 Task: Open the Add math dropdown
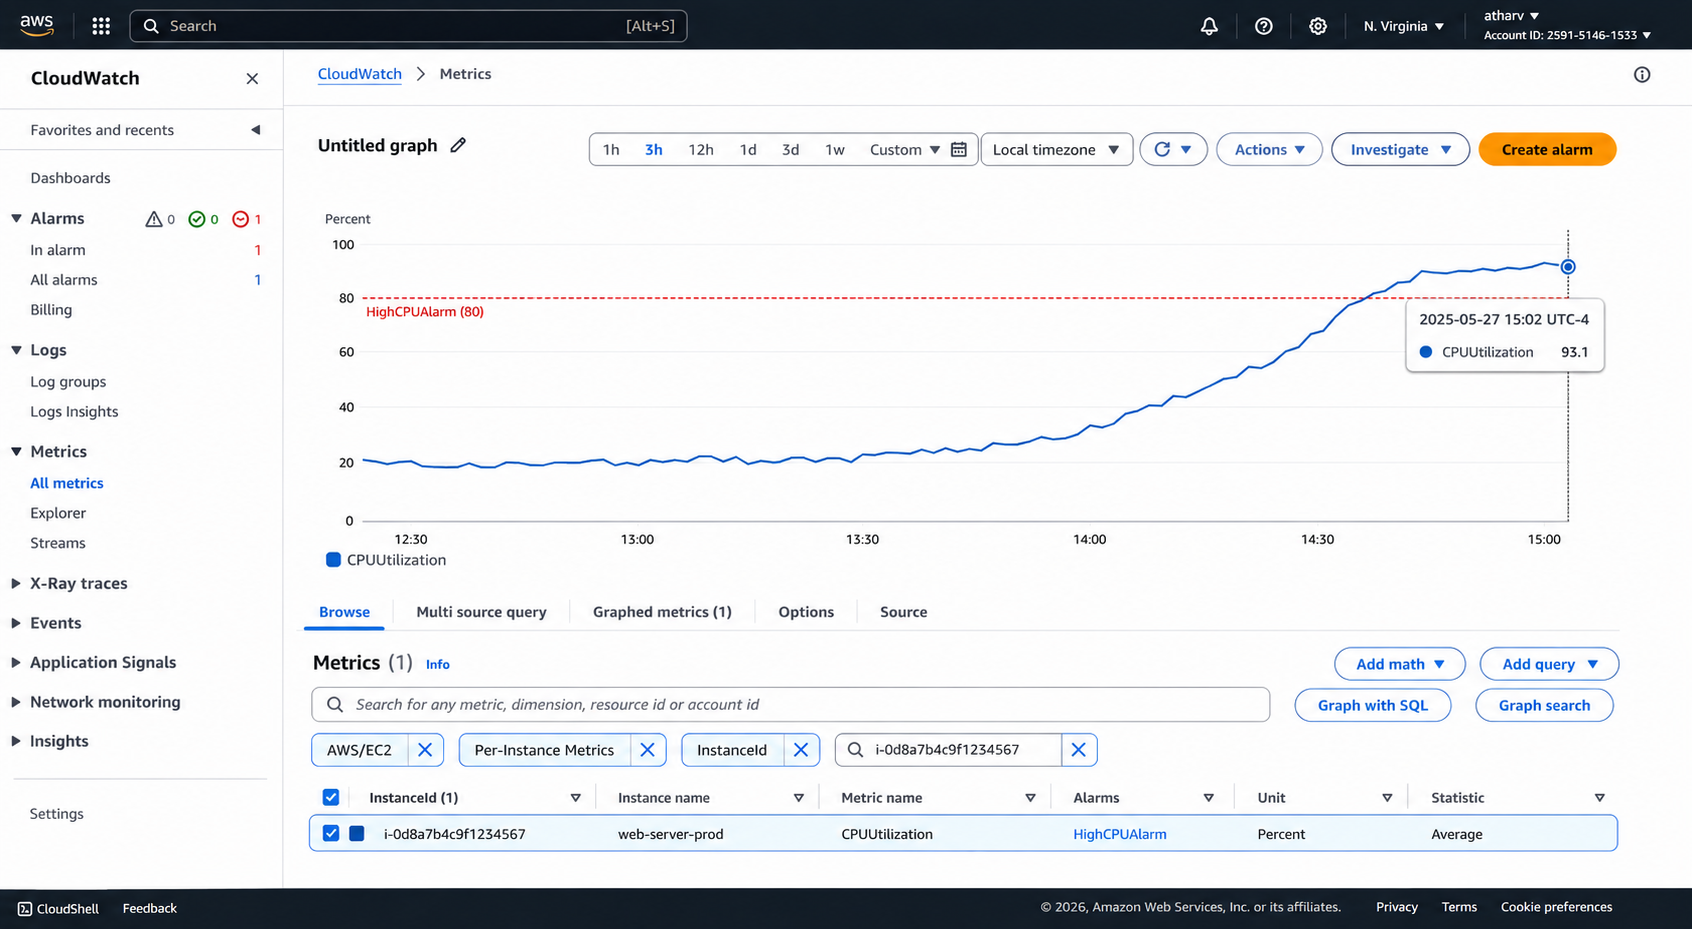[x=1400, y=664]
